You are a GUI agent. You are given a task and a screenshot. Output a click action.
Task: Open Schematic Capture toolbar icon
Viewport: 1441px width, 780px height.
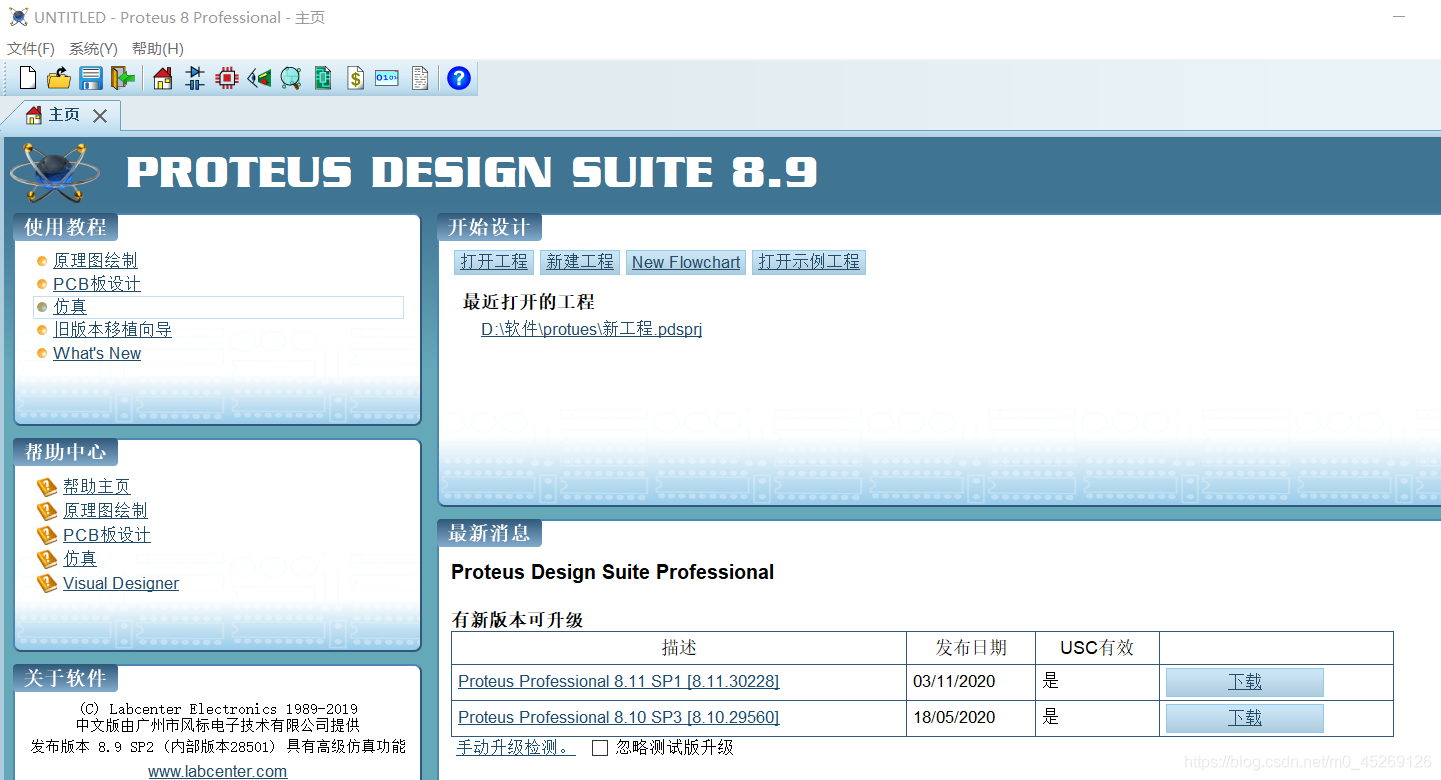click(x=195, y=77)
